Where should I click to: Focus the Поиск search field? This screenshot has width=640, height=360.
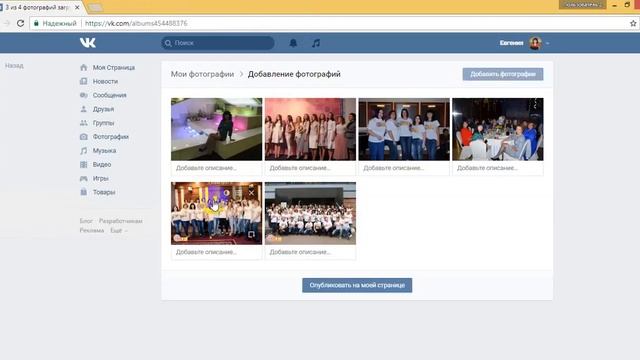click(218, 43)
